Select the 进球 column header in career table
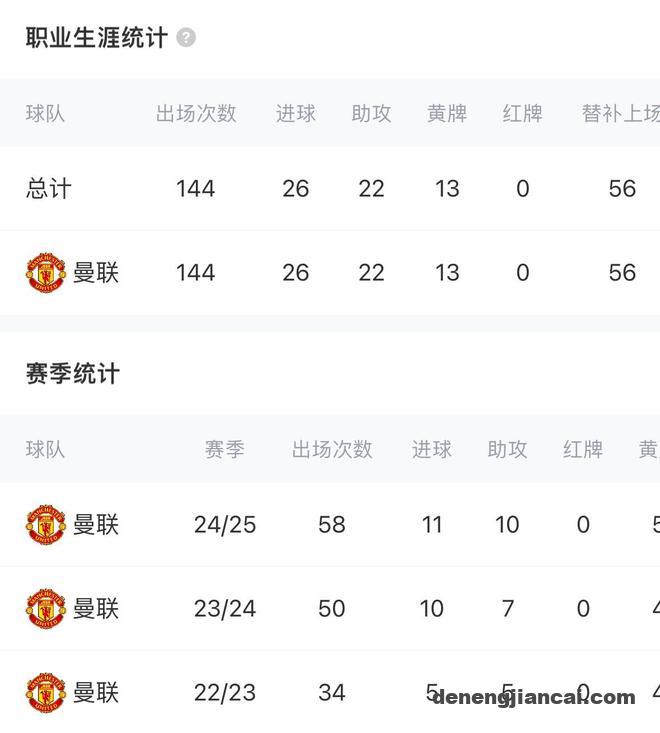This screenshot has height=733, width=660. (x=295, y=114)
